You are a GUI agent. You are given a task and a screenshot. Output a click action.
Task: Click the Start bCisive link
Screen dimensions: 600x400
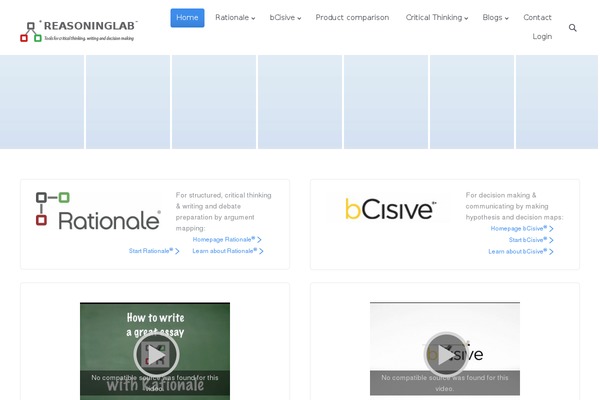[531, 240]
